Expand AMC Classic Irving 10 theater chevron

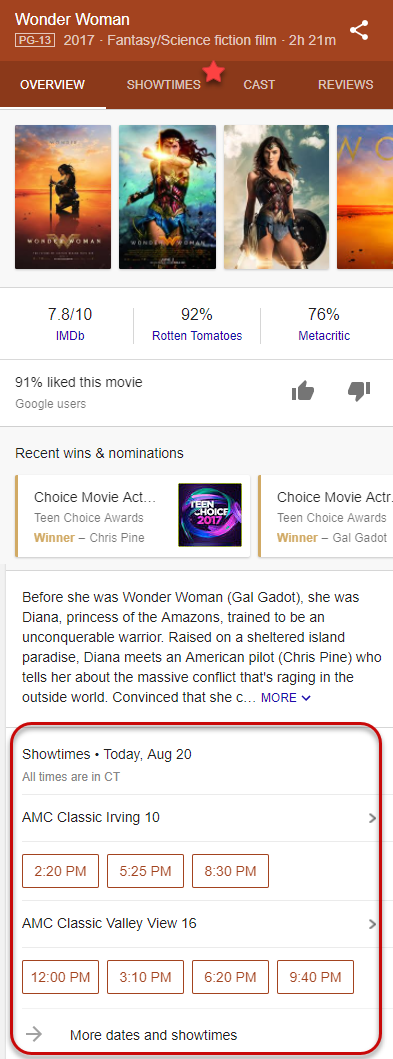tap(372, 818)
